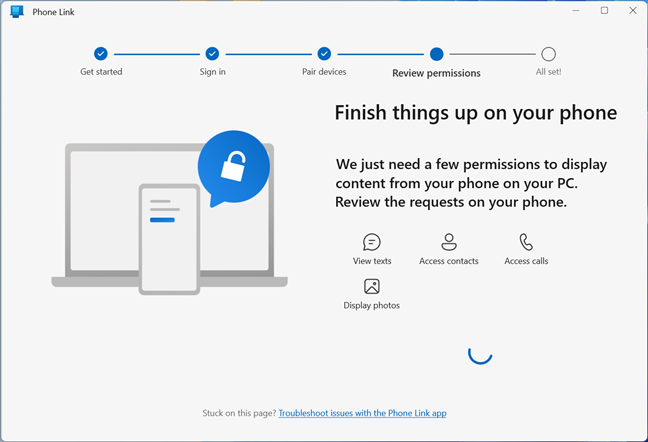The height and width of the screenshot is (442, 648).
Task: Click the Get started step label
Action: (x=100, y=72)
